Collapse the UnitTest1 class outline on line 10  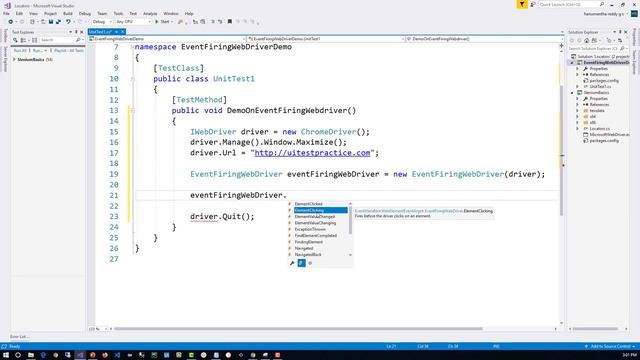[133, 79]
